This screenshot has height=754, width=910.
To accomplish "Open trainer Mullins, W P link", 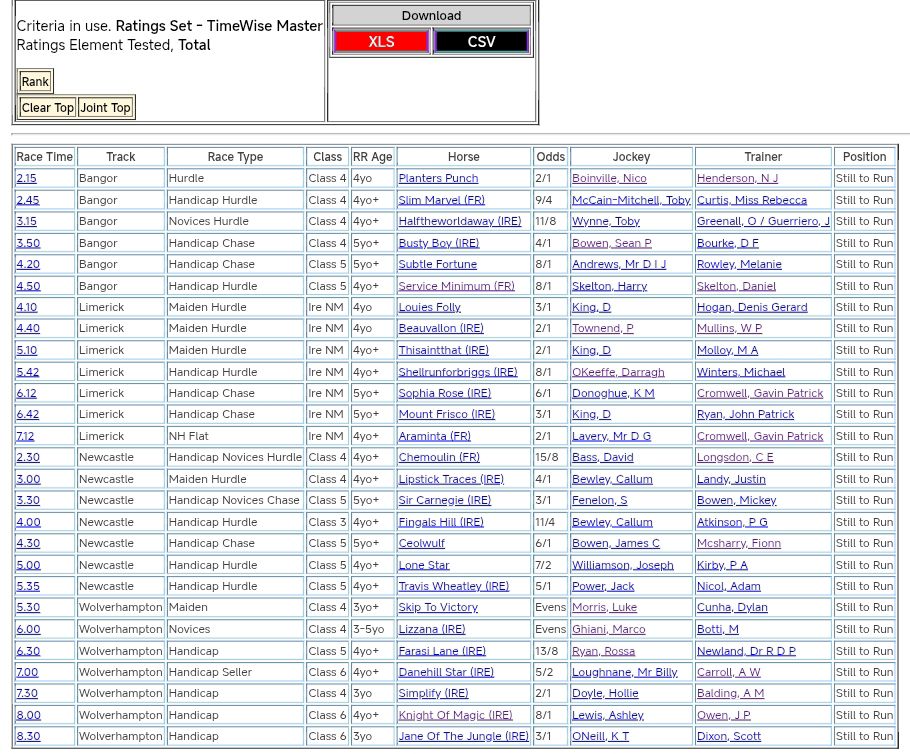I will point(729,329).
